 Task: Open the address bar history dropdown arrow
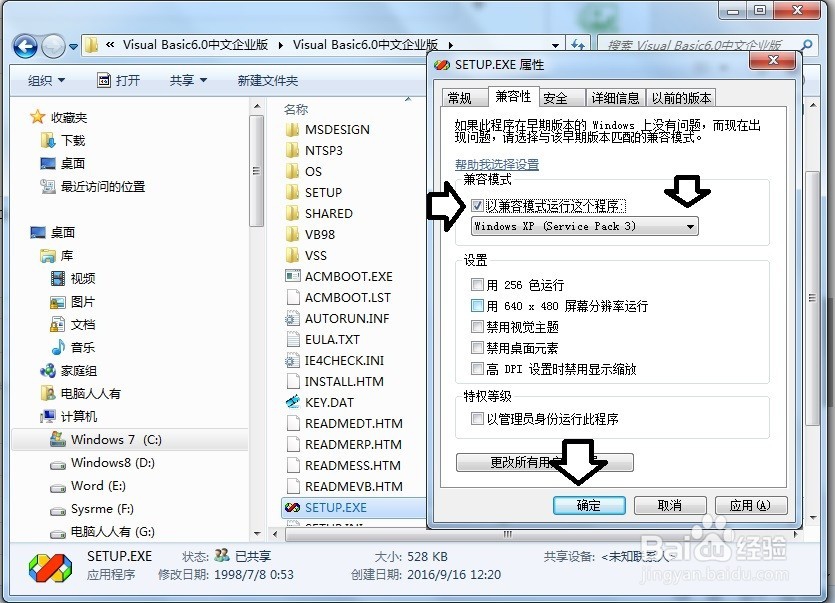[x=555, y=45]
